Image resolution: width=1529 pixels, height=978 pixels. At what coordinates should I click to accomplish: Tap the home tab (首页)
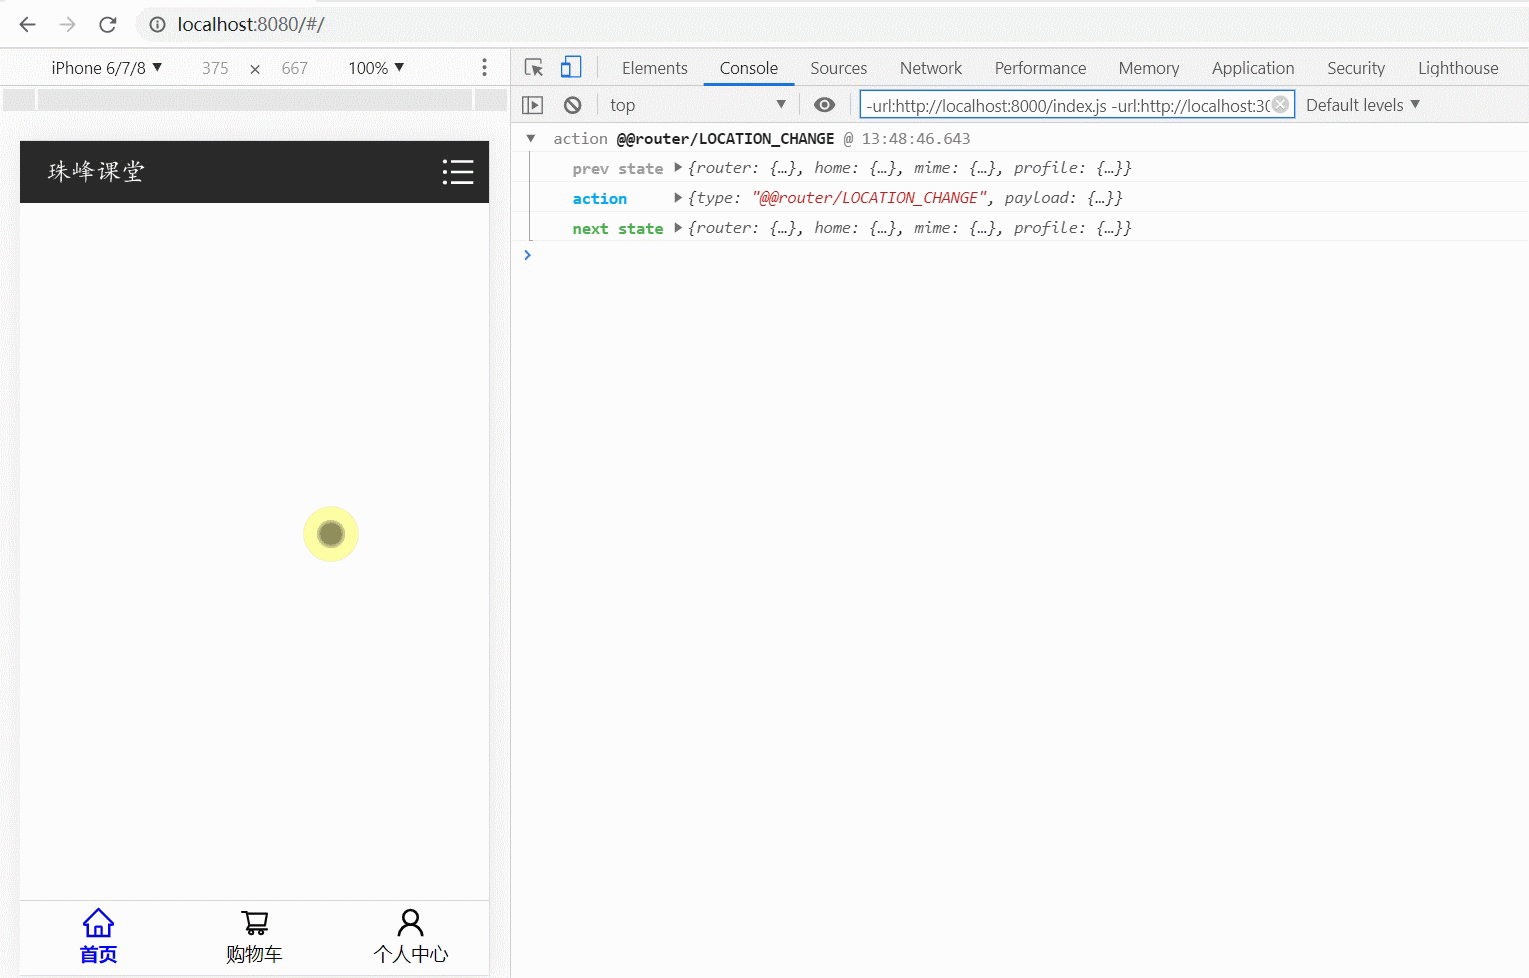(x=98, y=937)
